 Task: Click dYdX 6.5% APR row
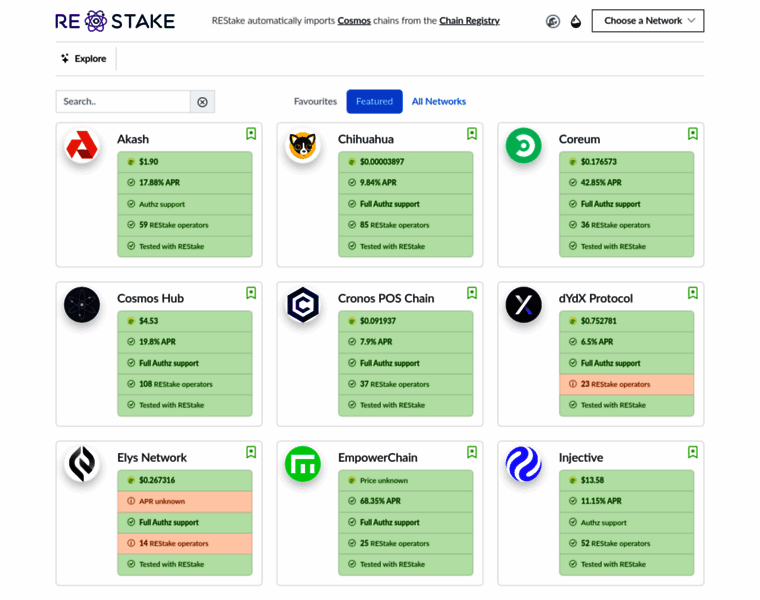coord(626,342)
